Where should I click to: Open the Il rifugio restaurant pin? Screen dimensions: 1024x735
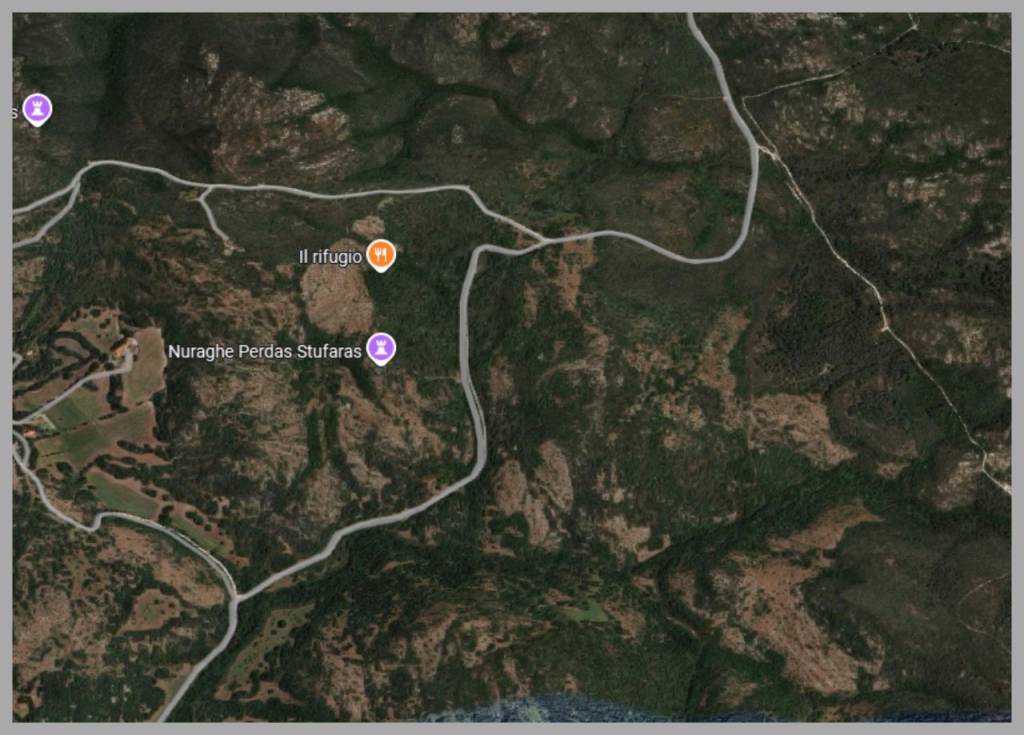click(x=381, y=255)
